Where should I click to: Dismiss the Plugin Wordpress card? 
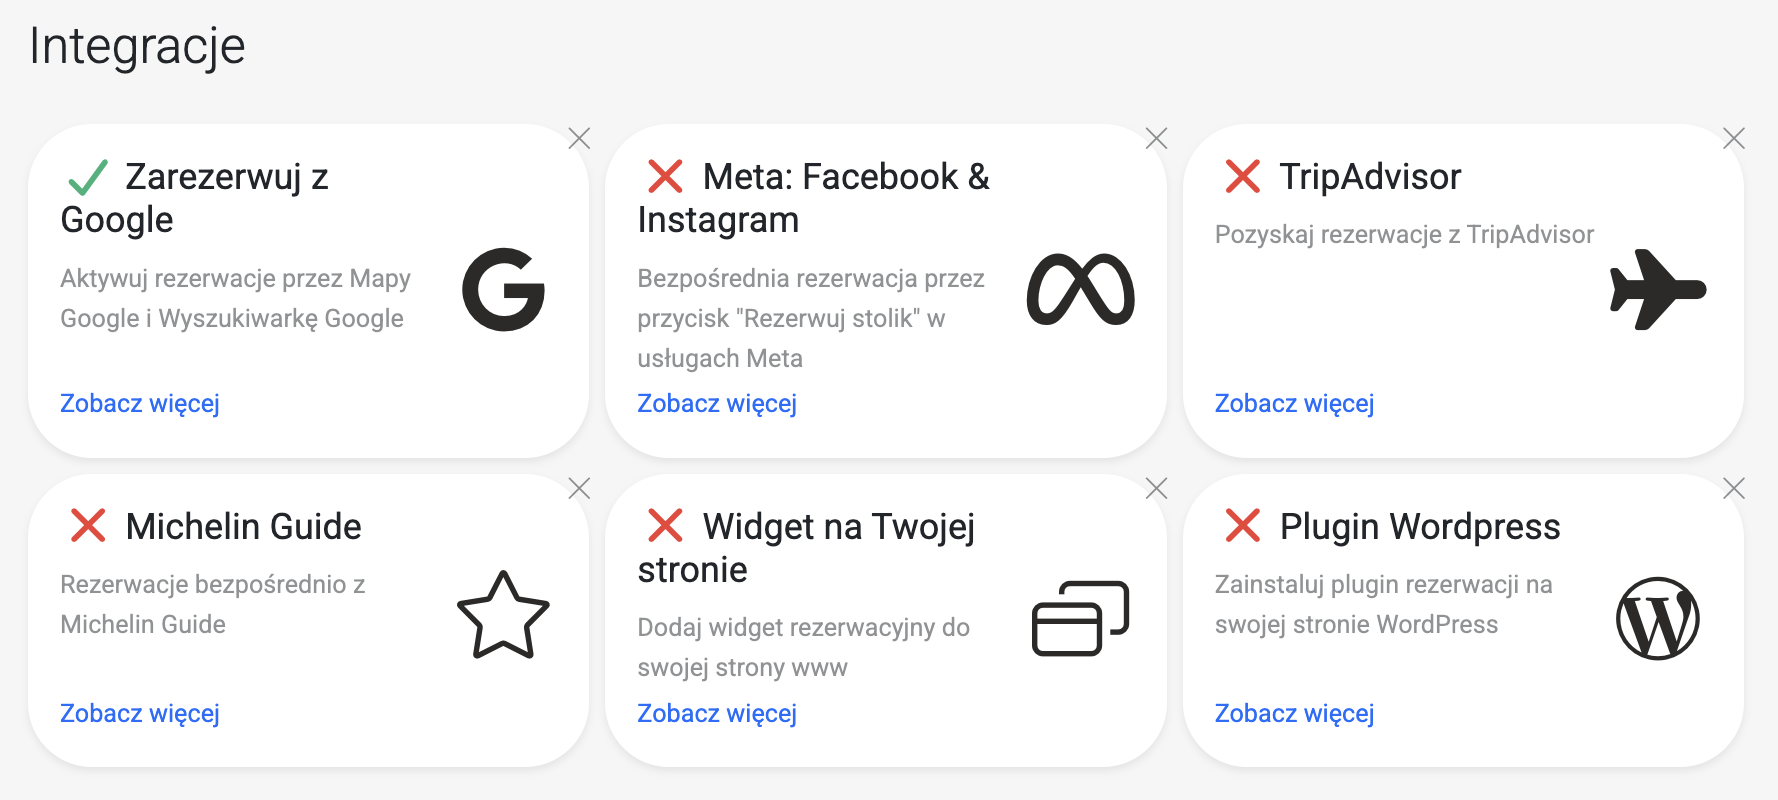click(1734, 488)
